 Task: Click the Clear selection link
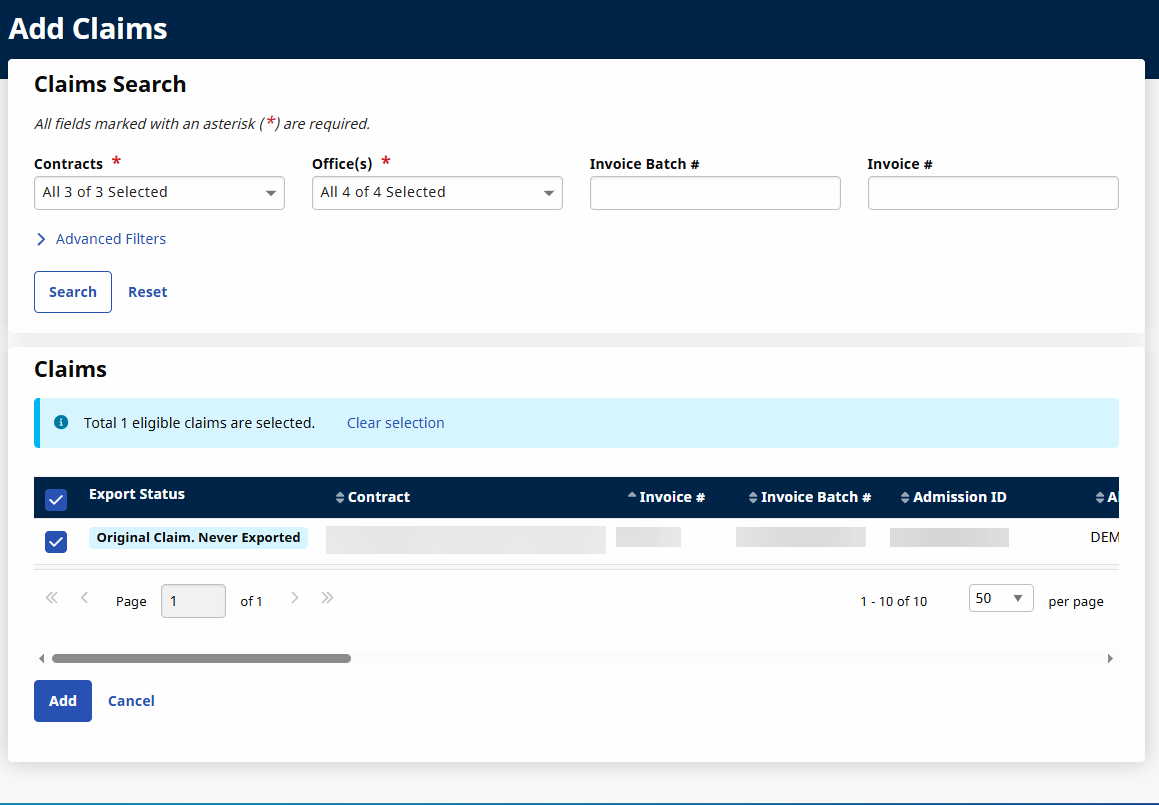(395, 423)
